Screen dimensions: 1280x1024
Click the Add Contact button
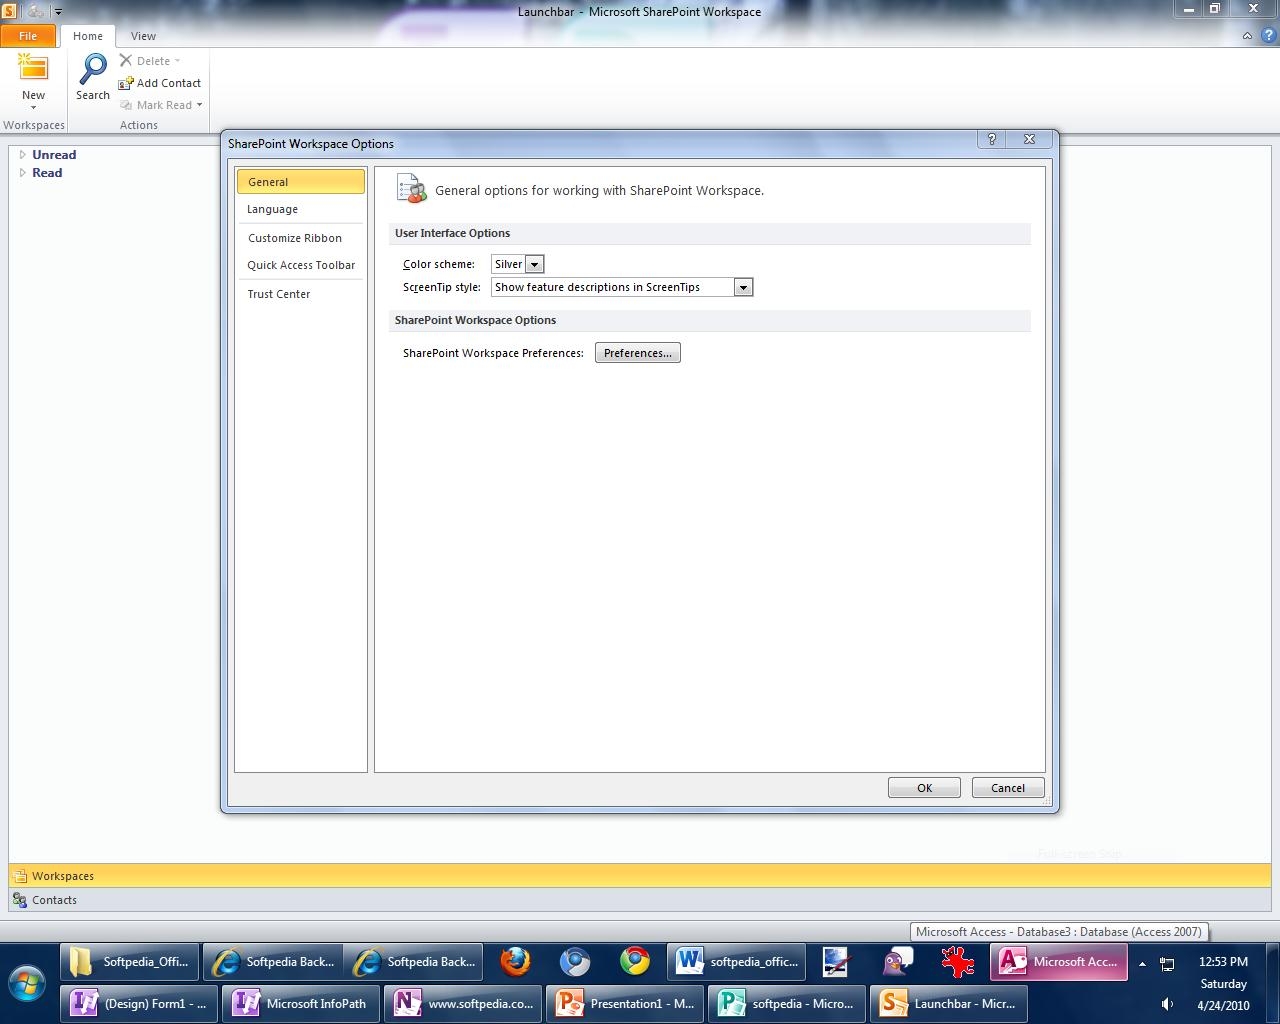pos(160,83)
